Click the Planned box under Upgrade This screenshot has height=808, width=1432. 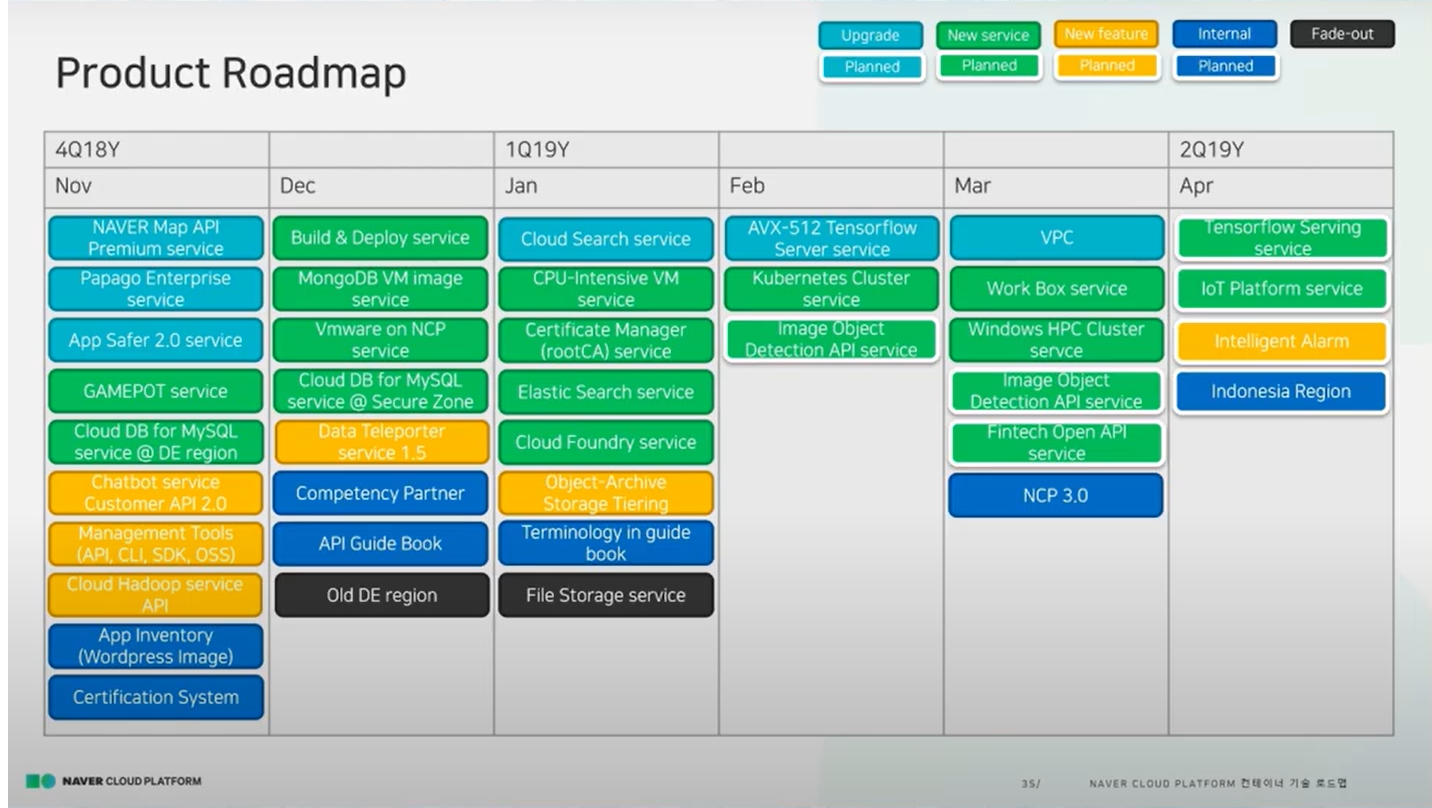click(x=871, y=67)
